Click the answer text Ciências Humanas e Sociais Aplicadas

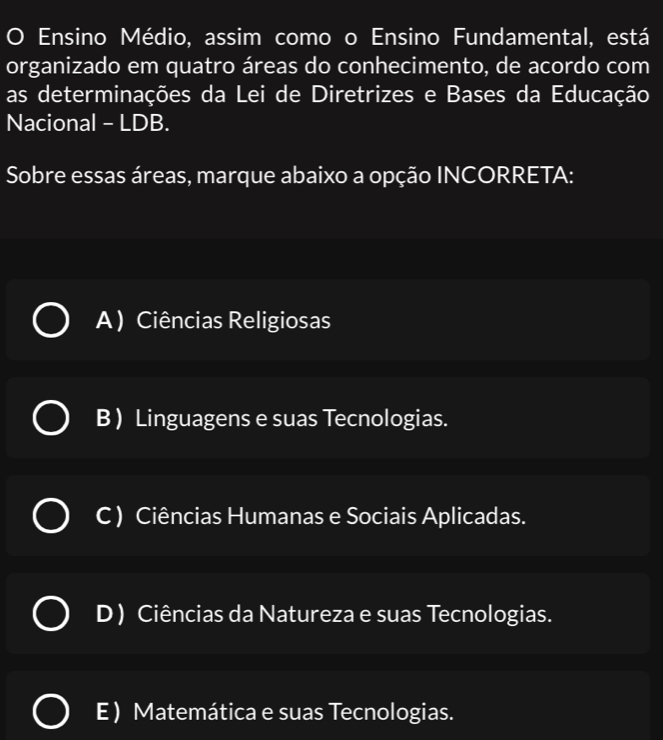click(331, 516)
